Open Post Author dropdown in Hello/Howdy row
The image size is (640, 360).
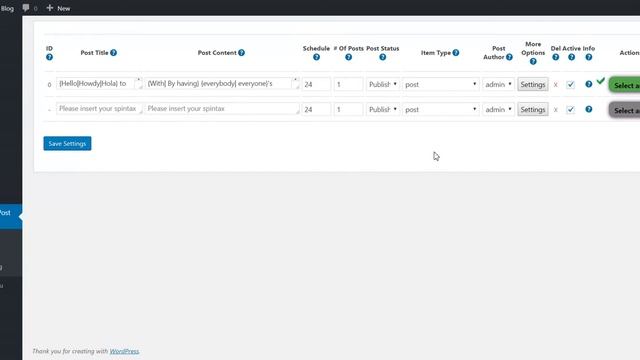click(x=498, y=84)
